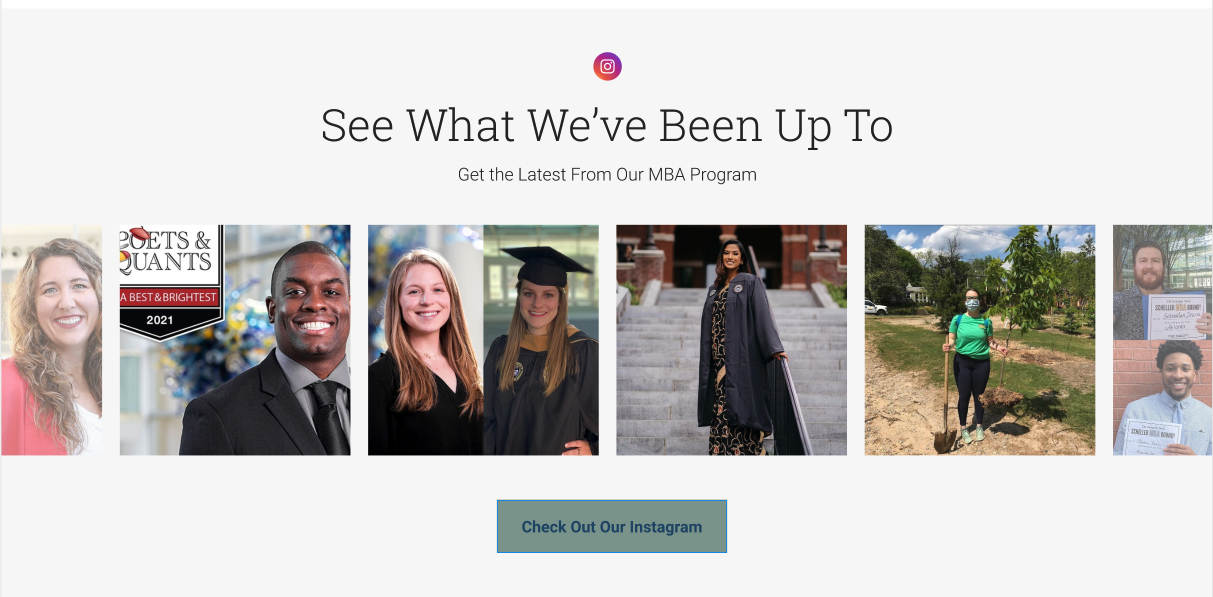
Task: Click the See What We've Been Up To heading
Action: 607,126
